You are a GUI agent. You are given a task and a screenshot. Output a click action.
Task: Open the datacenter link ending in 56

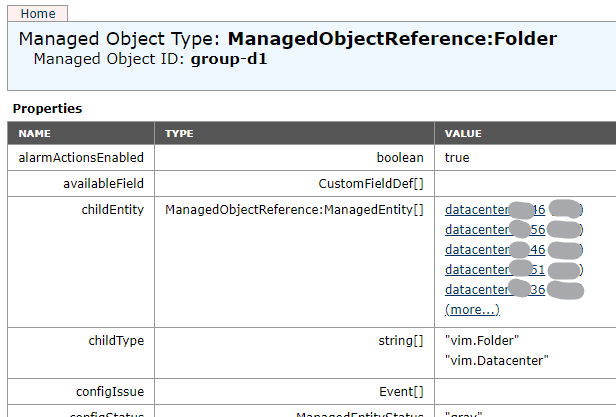click(x=477, y=230)
